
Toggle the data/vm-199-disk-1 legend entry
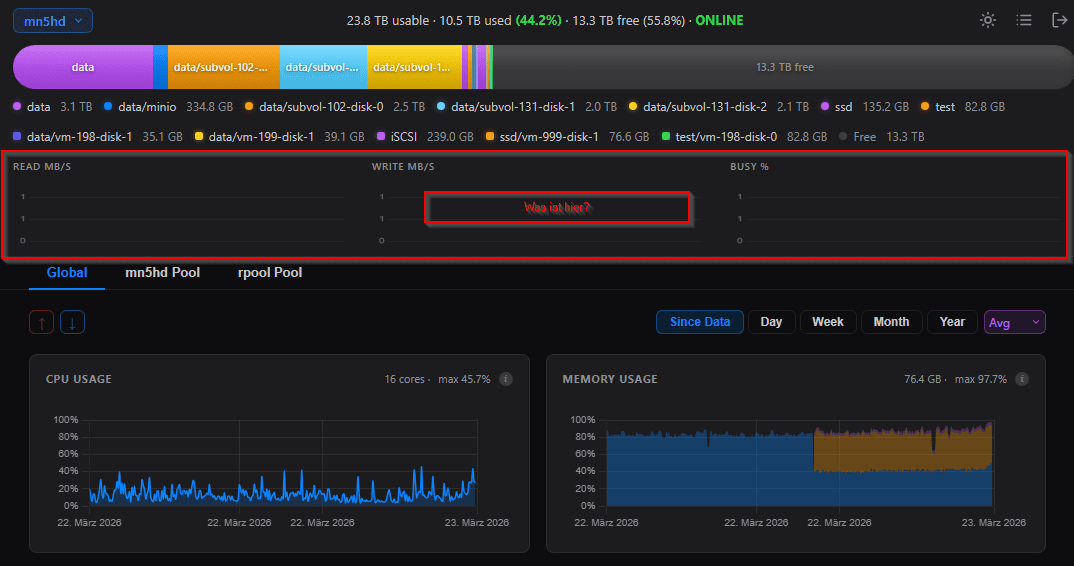coord(279,137)
